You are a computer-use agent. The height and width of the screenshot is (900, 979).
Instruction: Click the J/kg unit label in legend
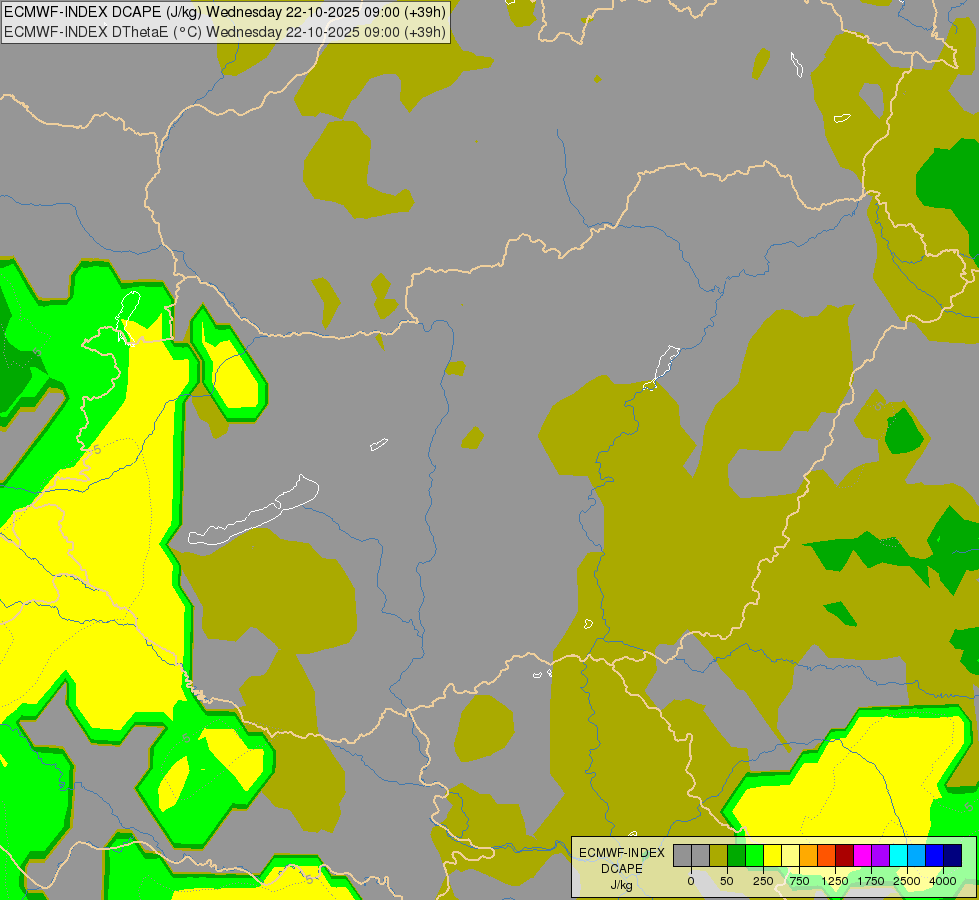pos(621,886)
